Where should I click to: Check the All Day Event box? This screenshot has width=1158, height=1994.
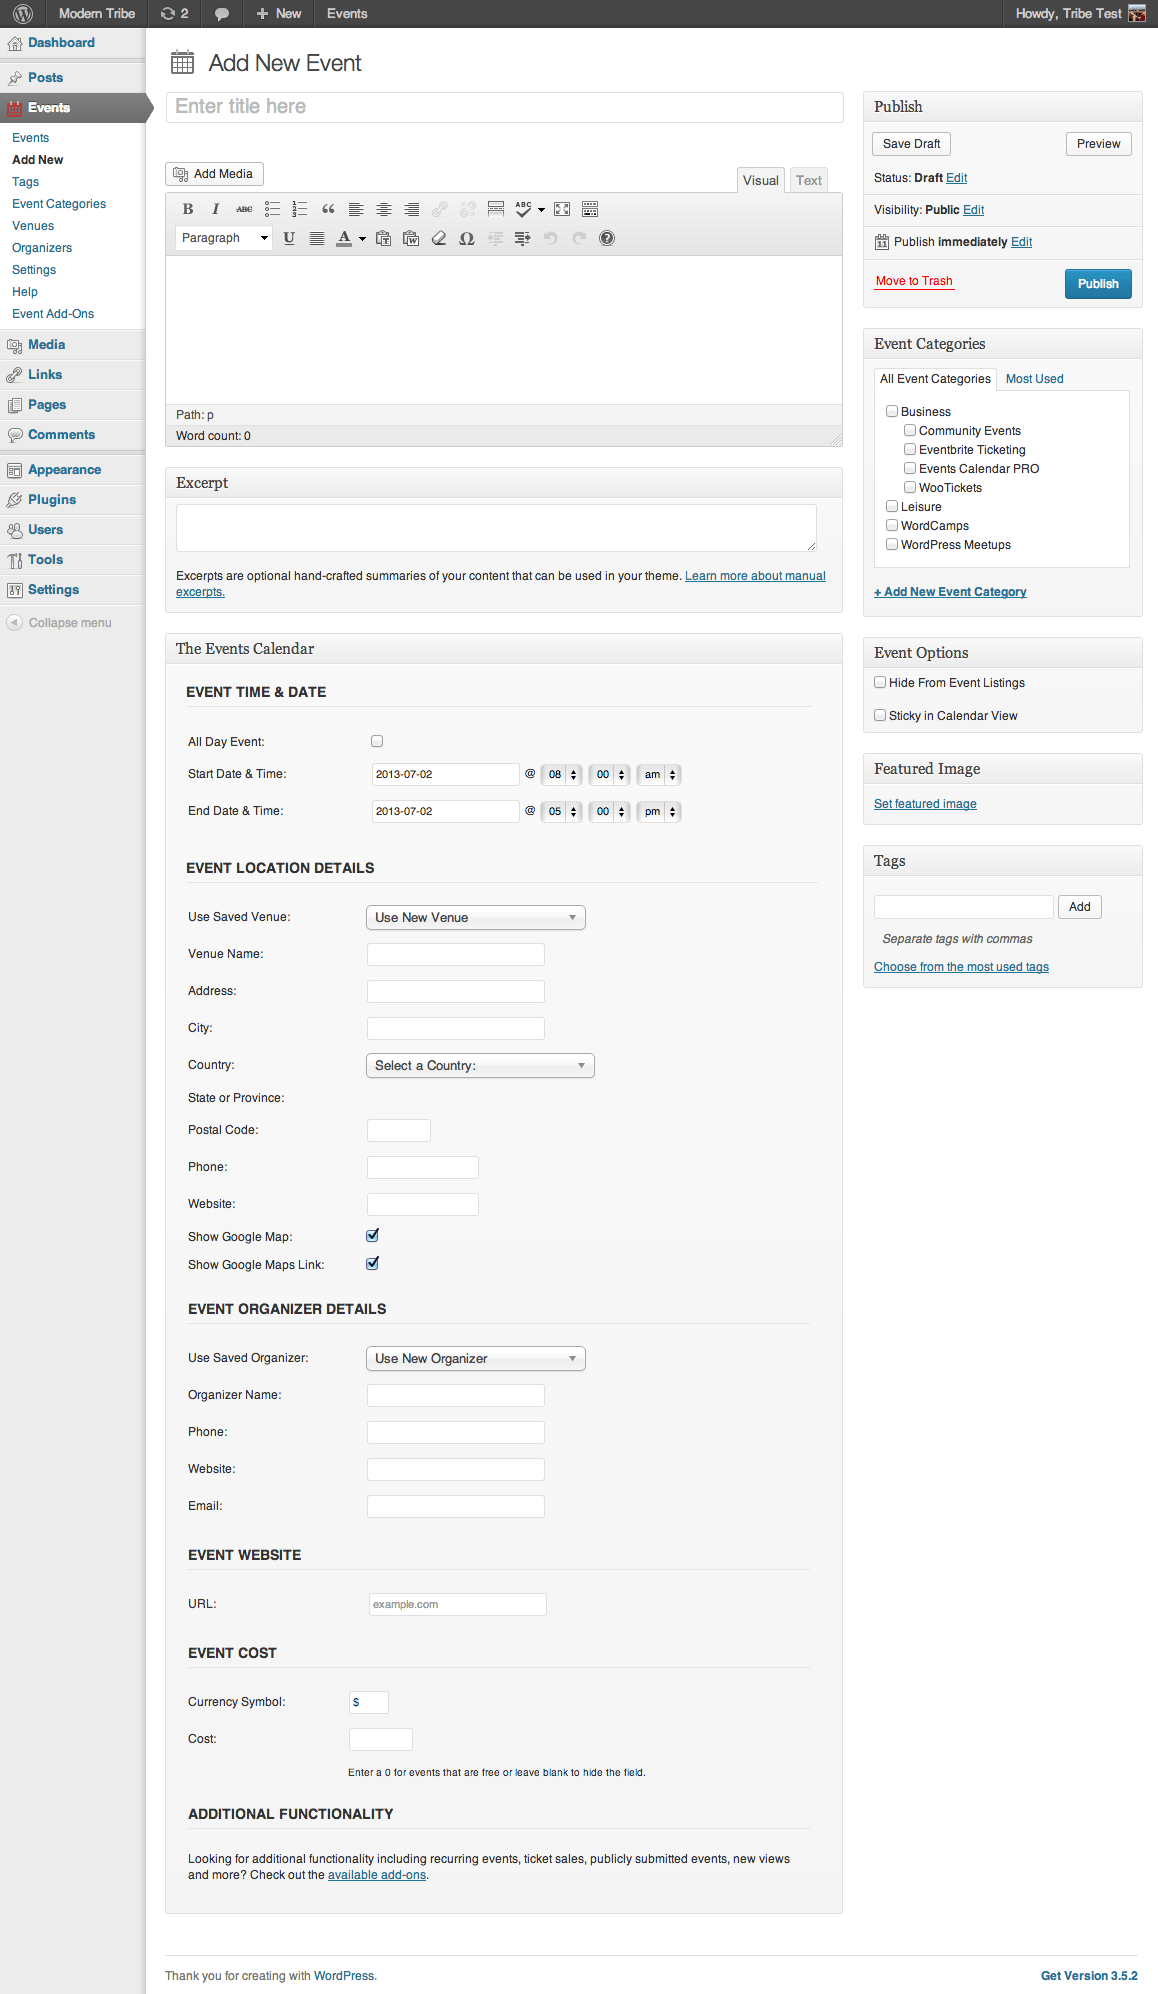(377, 741)
